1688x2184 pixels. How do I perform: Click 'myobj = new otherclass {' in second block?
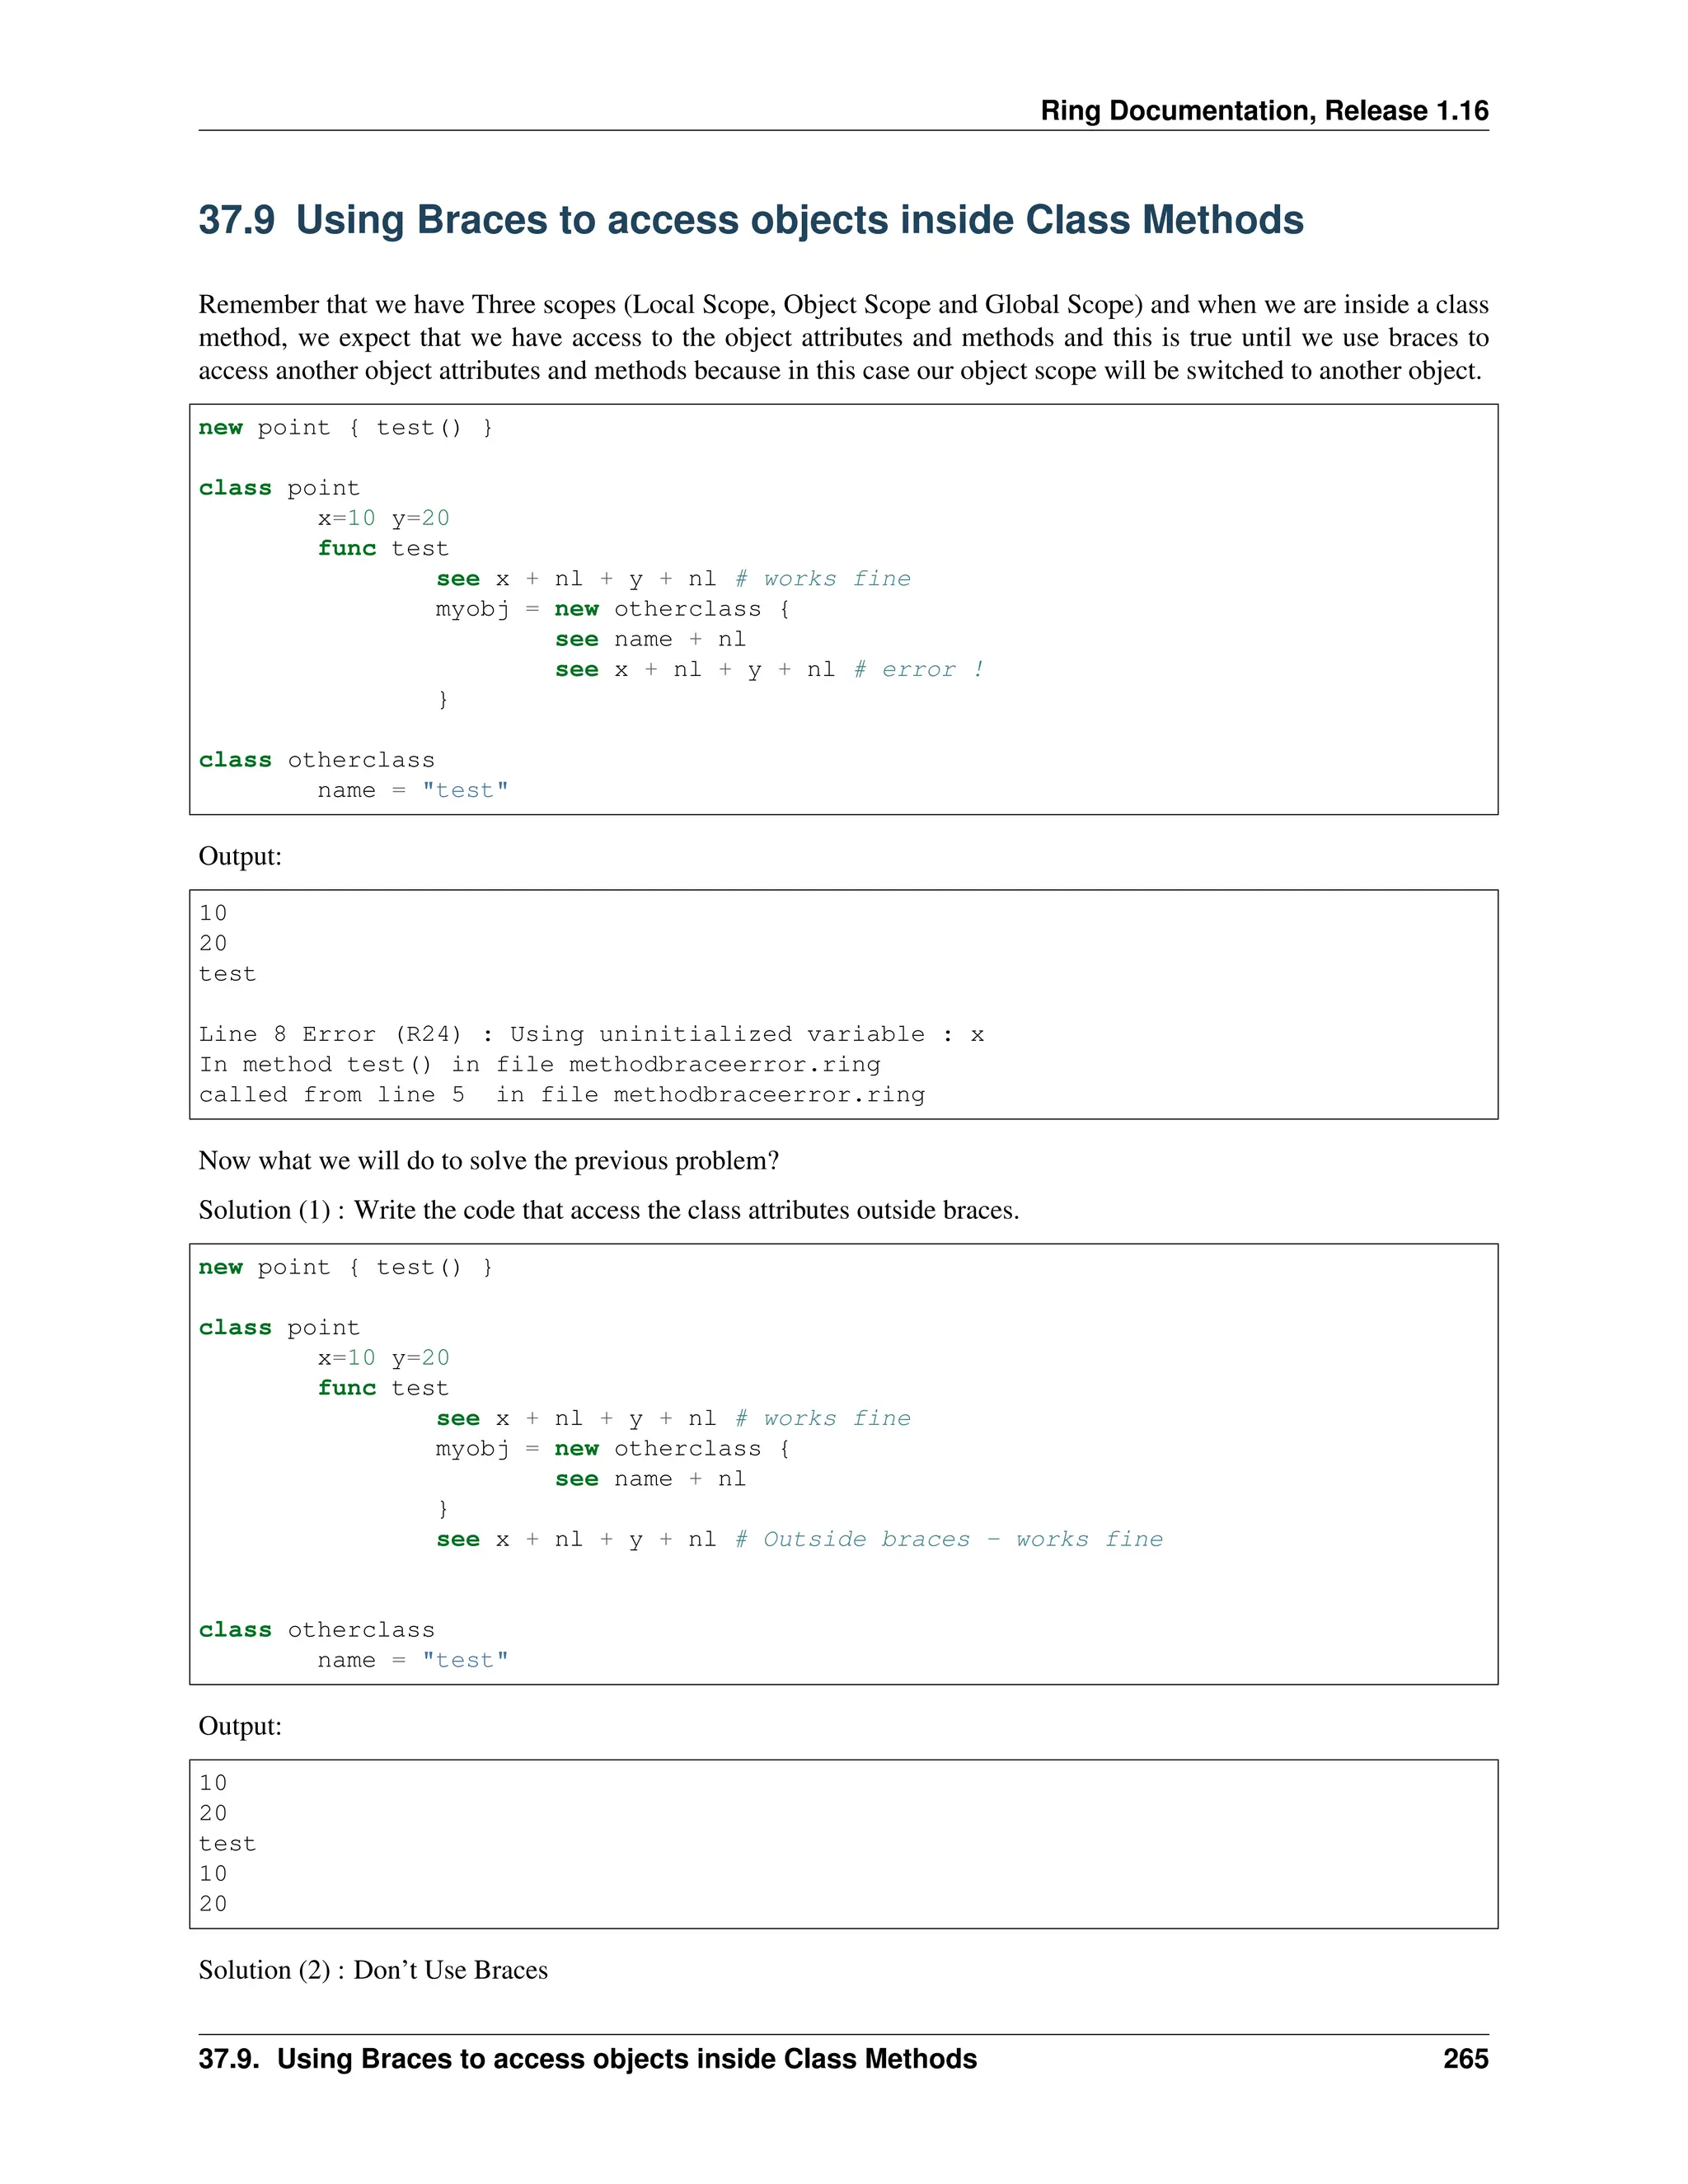pos(612,1449)
